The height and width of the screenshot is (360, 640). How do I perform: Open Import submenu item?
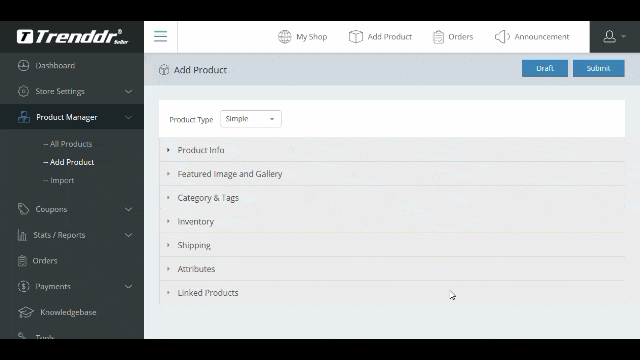click(x=59, y=180)
